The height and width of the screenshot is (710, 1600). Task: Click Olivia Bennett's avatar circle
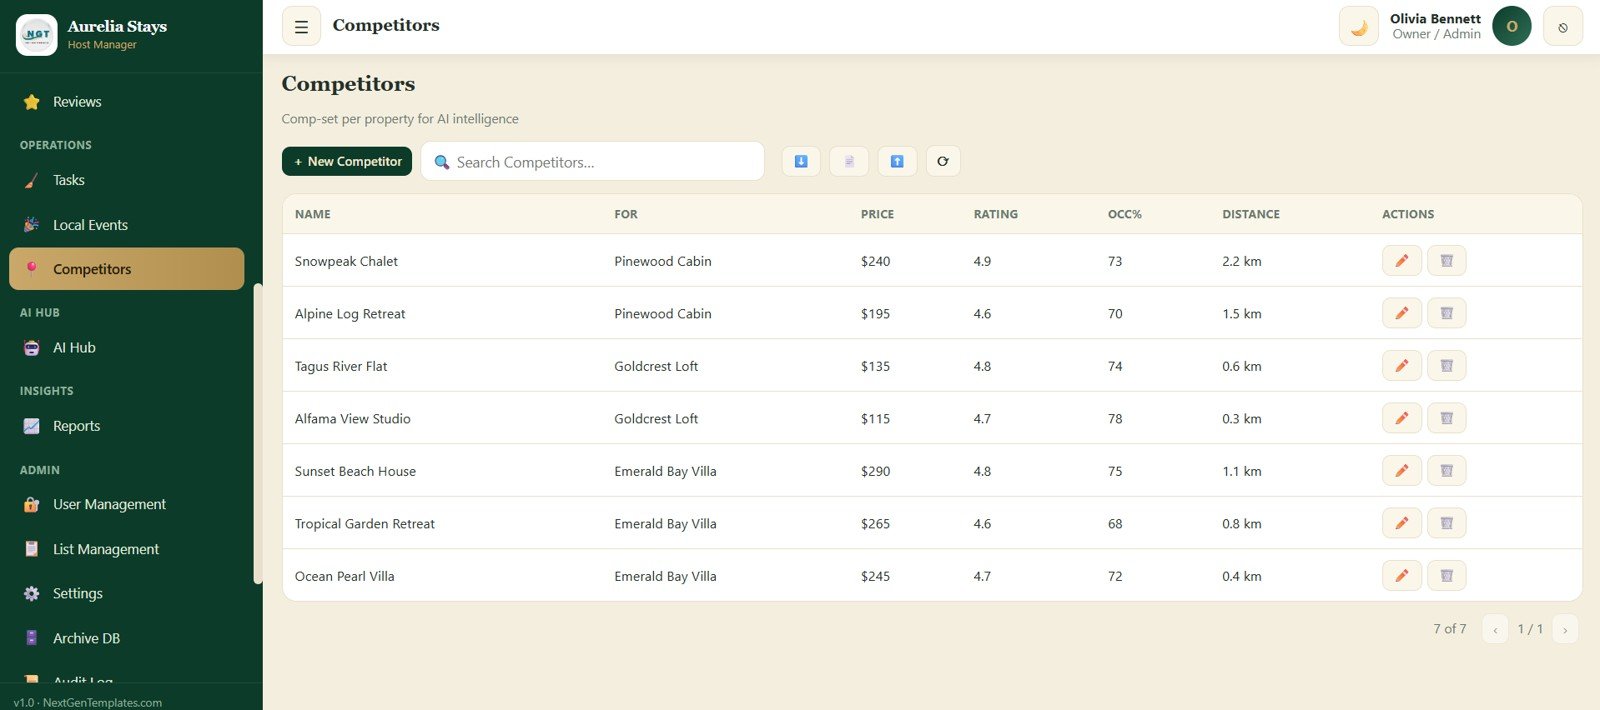(x=1512, y=26)
